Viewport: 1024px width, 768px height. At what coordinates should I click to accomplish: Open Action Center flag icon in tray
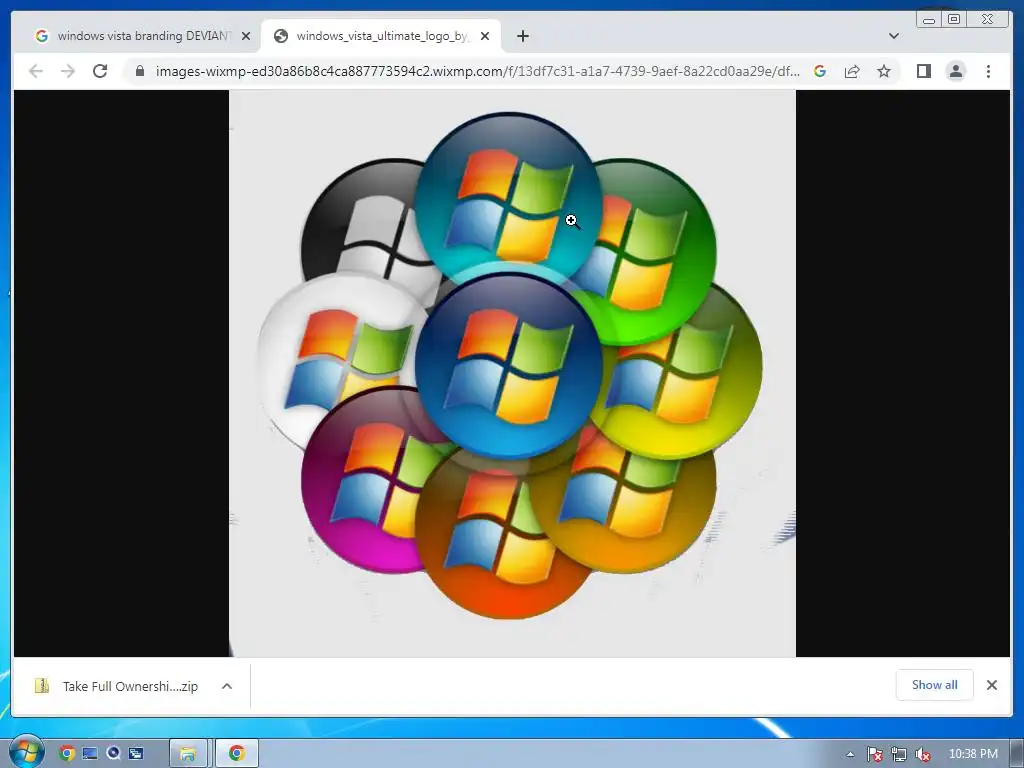(874, 754)
